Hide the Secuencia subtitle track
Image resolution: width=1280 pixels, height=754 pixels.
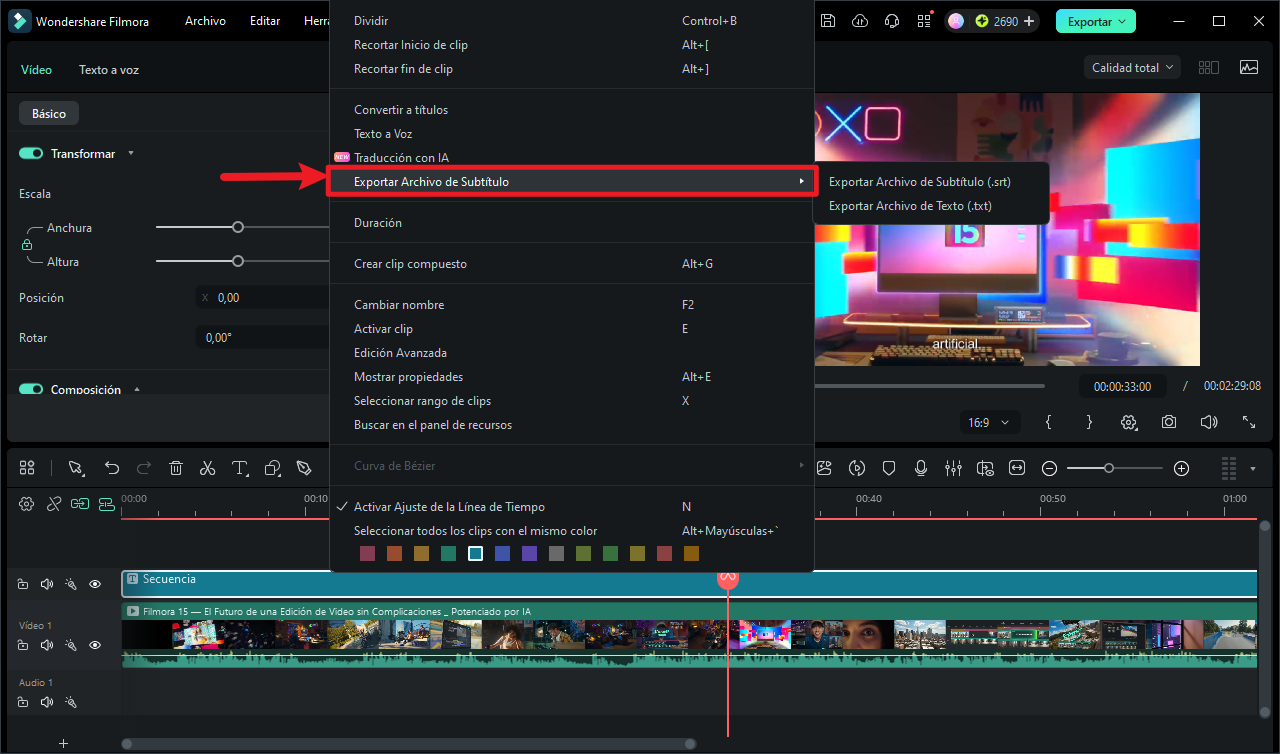(x=95, y=584)
